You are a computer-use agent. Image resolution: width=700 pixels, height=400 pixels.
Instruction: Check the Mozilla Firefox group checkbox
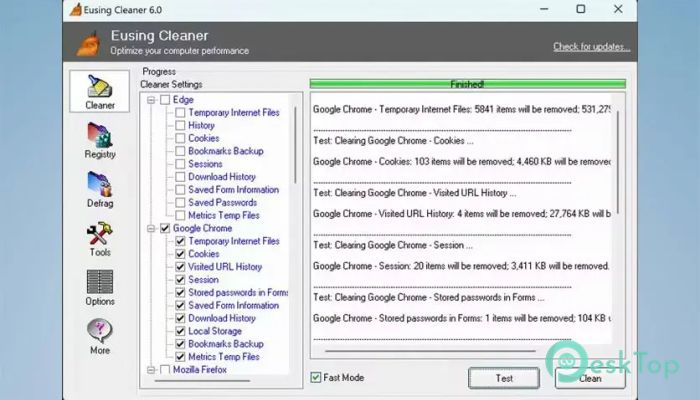pyautogui.click(x=165, y=370)
